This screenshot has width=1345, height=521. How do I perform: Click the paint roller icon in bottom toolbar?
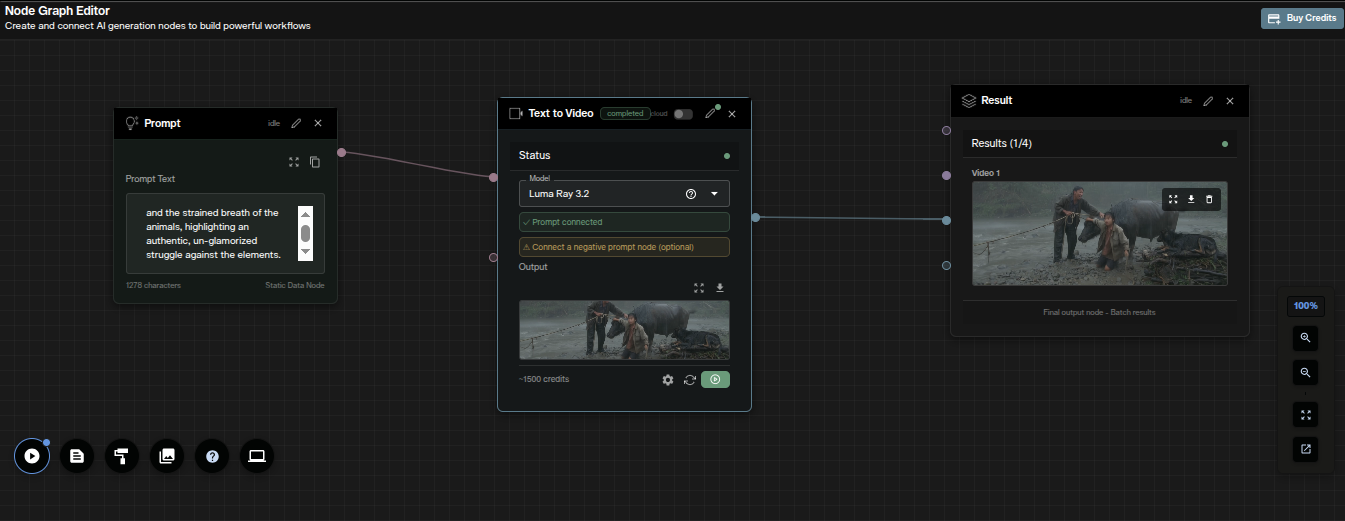click(x=122, y=456)
